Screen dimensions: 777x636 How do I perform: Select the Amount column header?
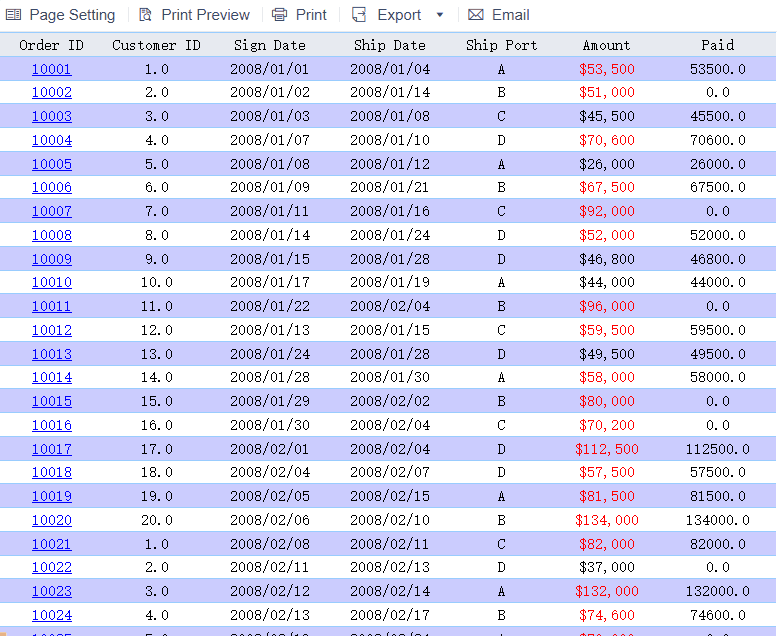[x=607, y=45]
